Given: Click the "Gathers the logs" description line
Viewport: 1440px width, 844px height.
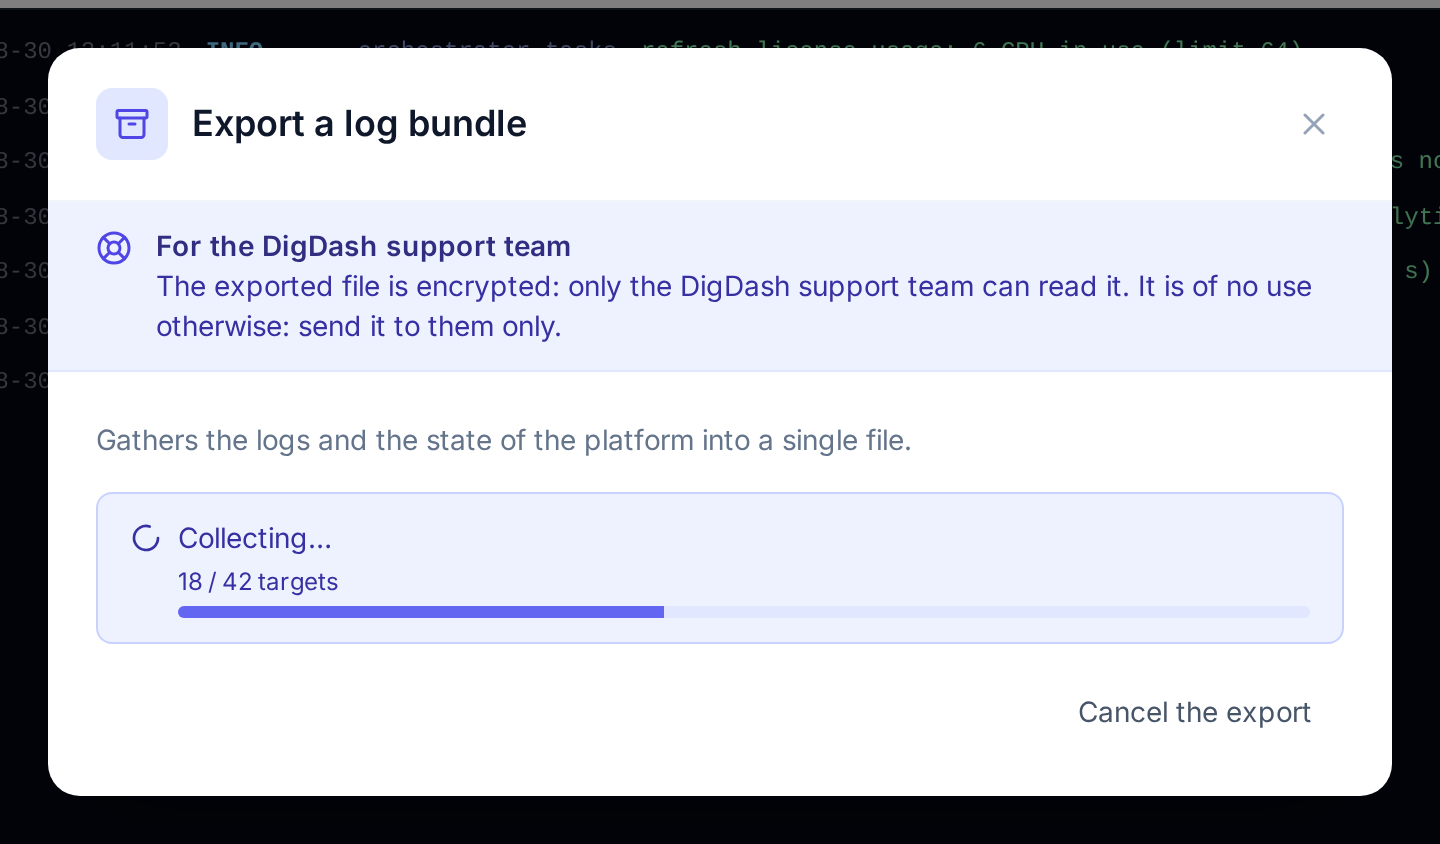Looking at the screenshot, I should tap(504, 440).
